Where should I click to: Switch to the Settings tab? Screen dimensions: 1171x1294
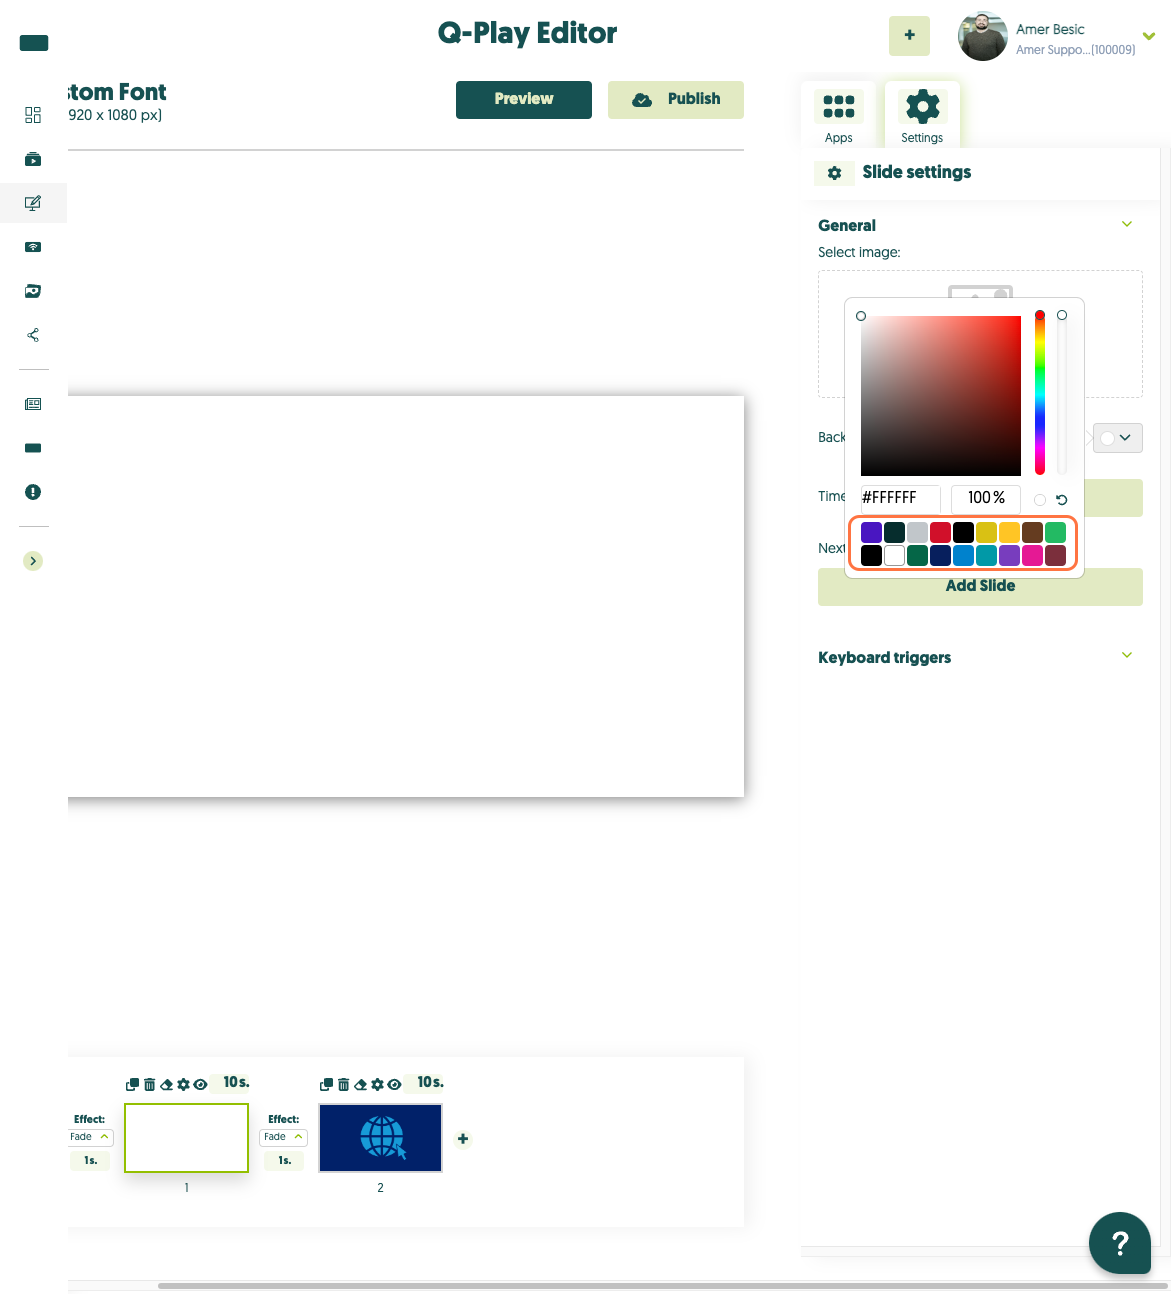(922, 116)
